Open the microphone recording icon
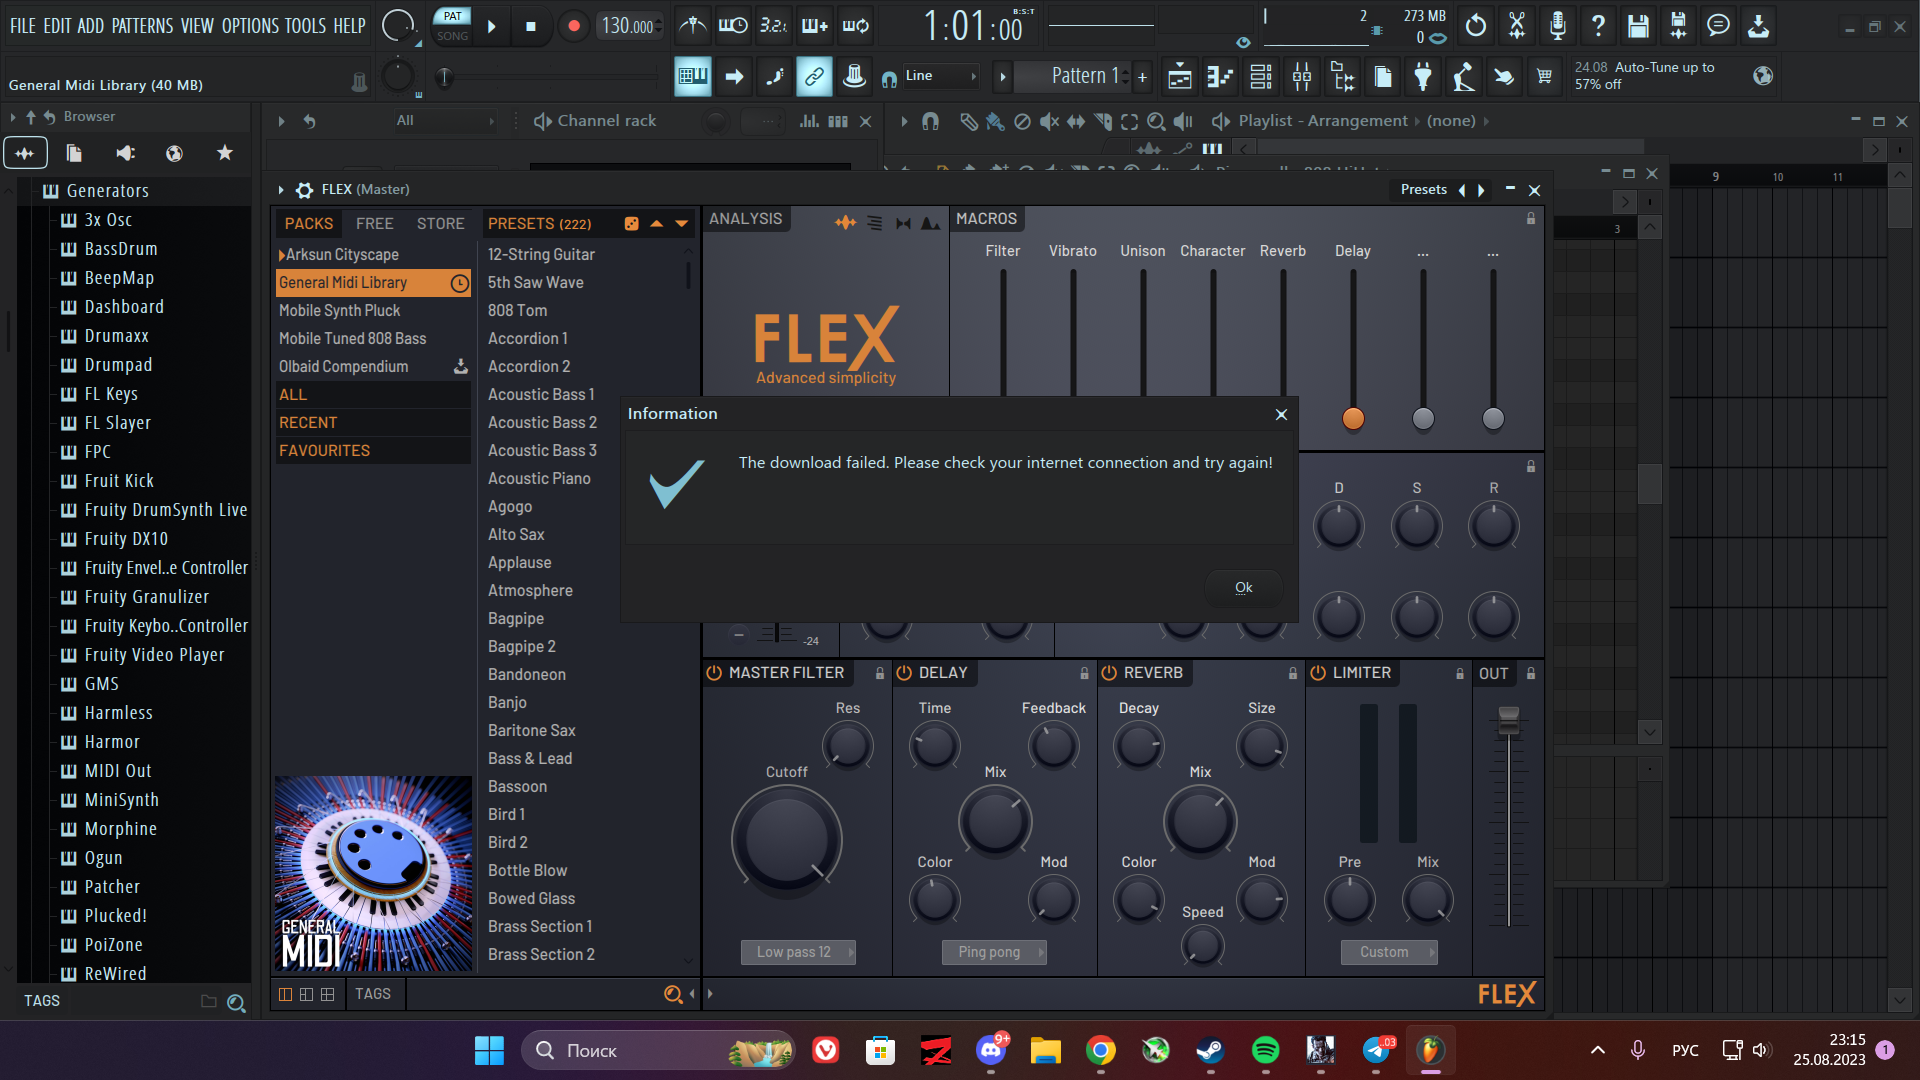 (1557, 25)
